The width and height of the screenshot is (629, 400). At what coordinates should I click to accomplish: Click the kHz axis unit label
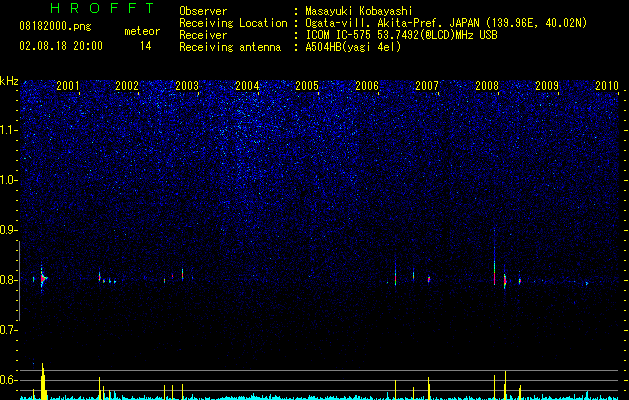point(9,81)
